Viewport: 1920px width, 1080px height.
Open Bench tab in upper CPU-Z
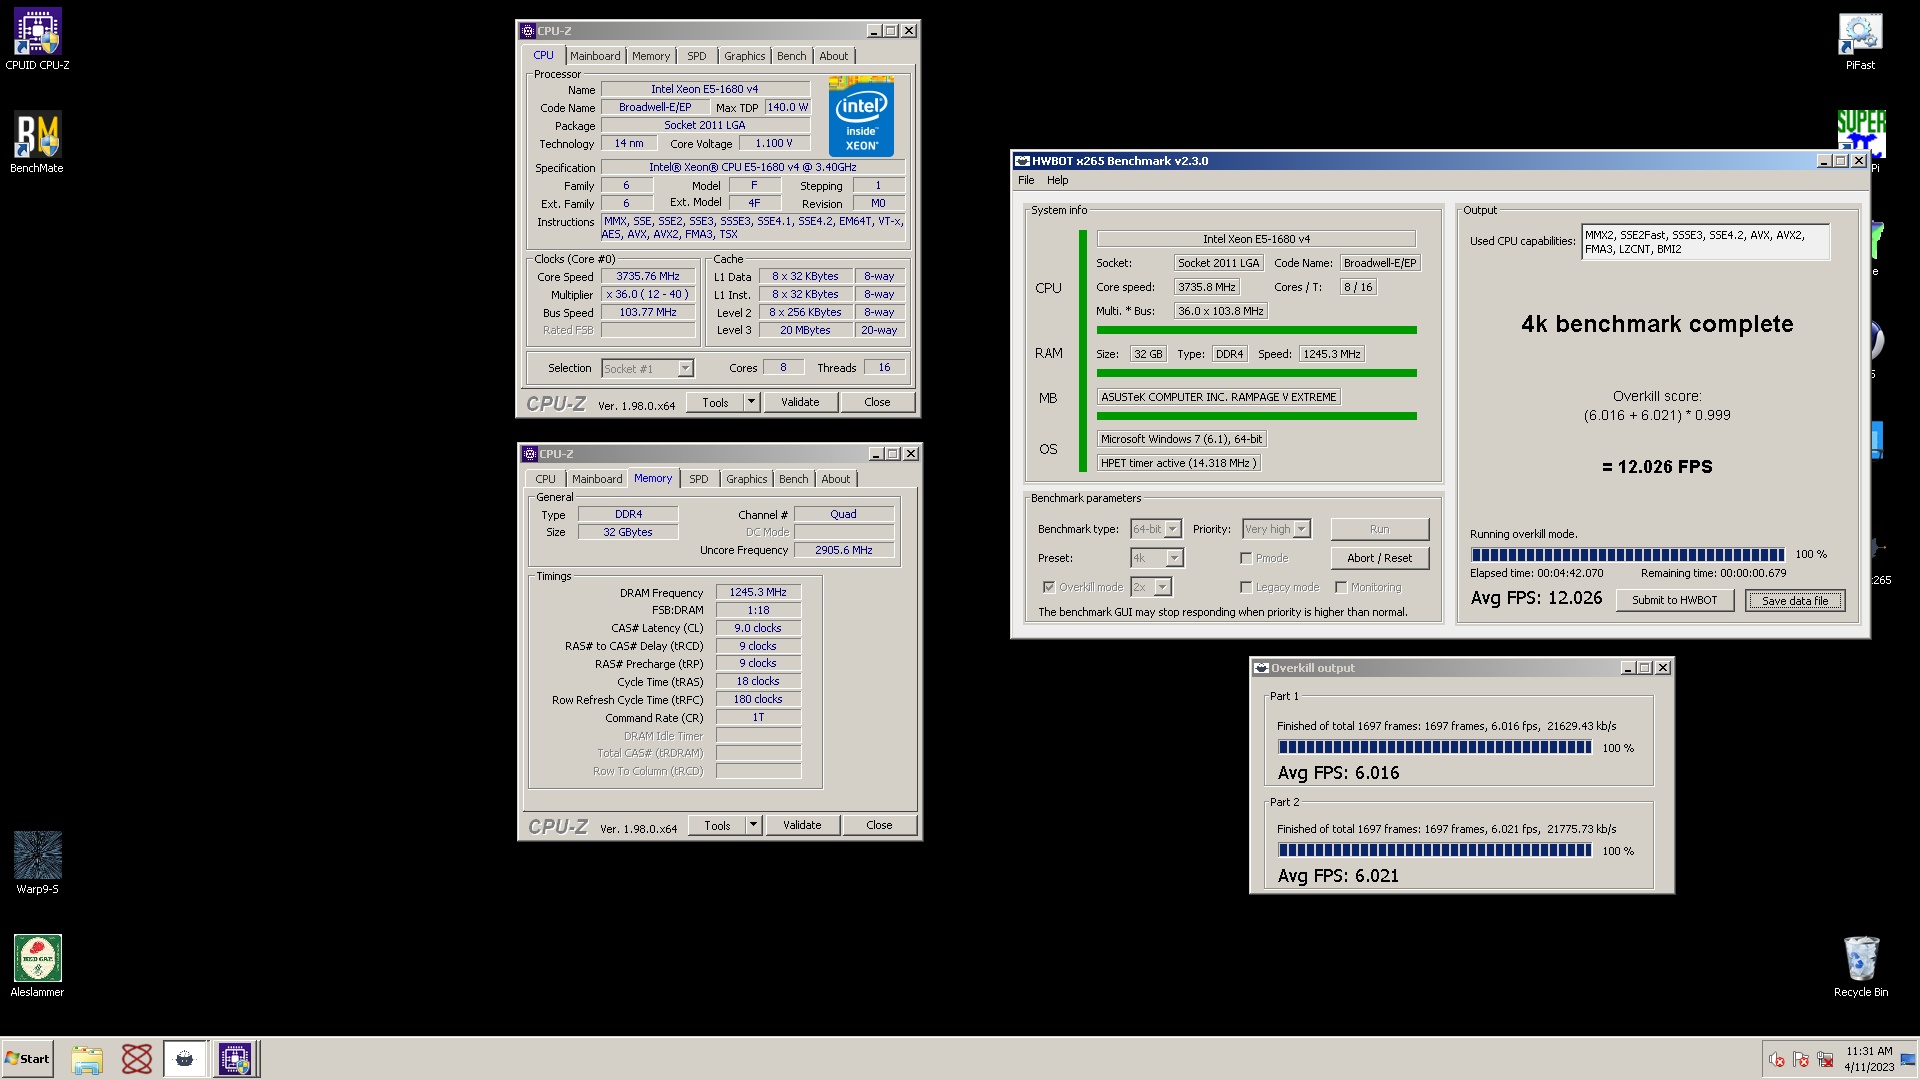(x=792, y=56)
